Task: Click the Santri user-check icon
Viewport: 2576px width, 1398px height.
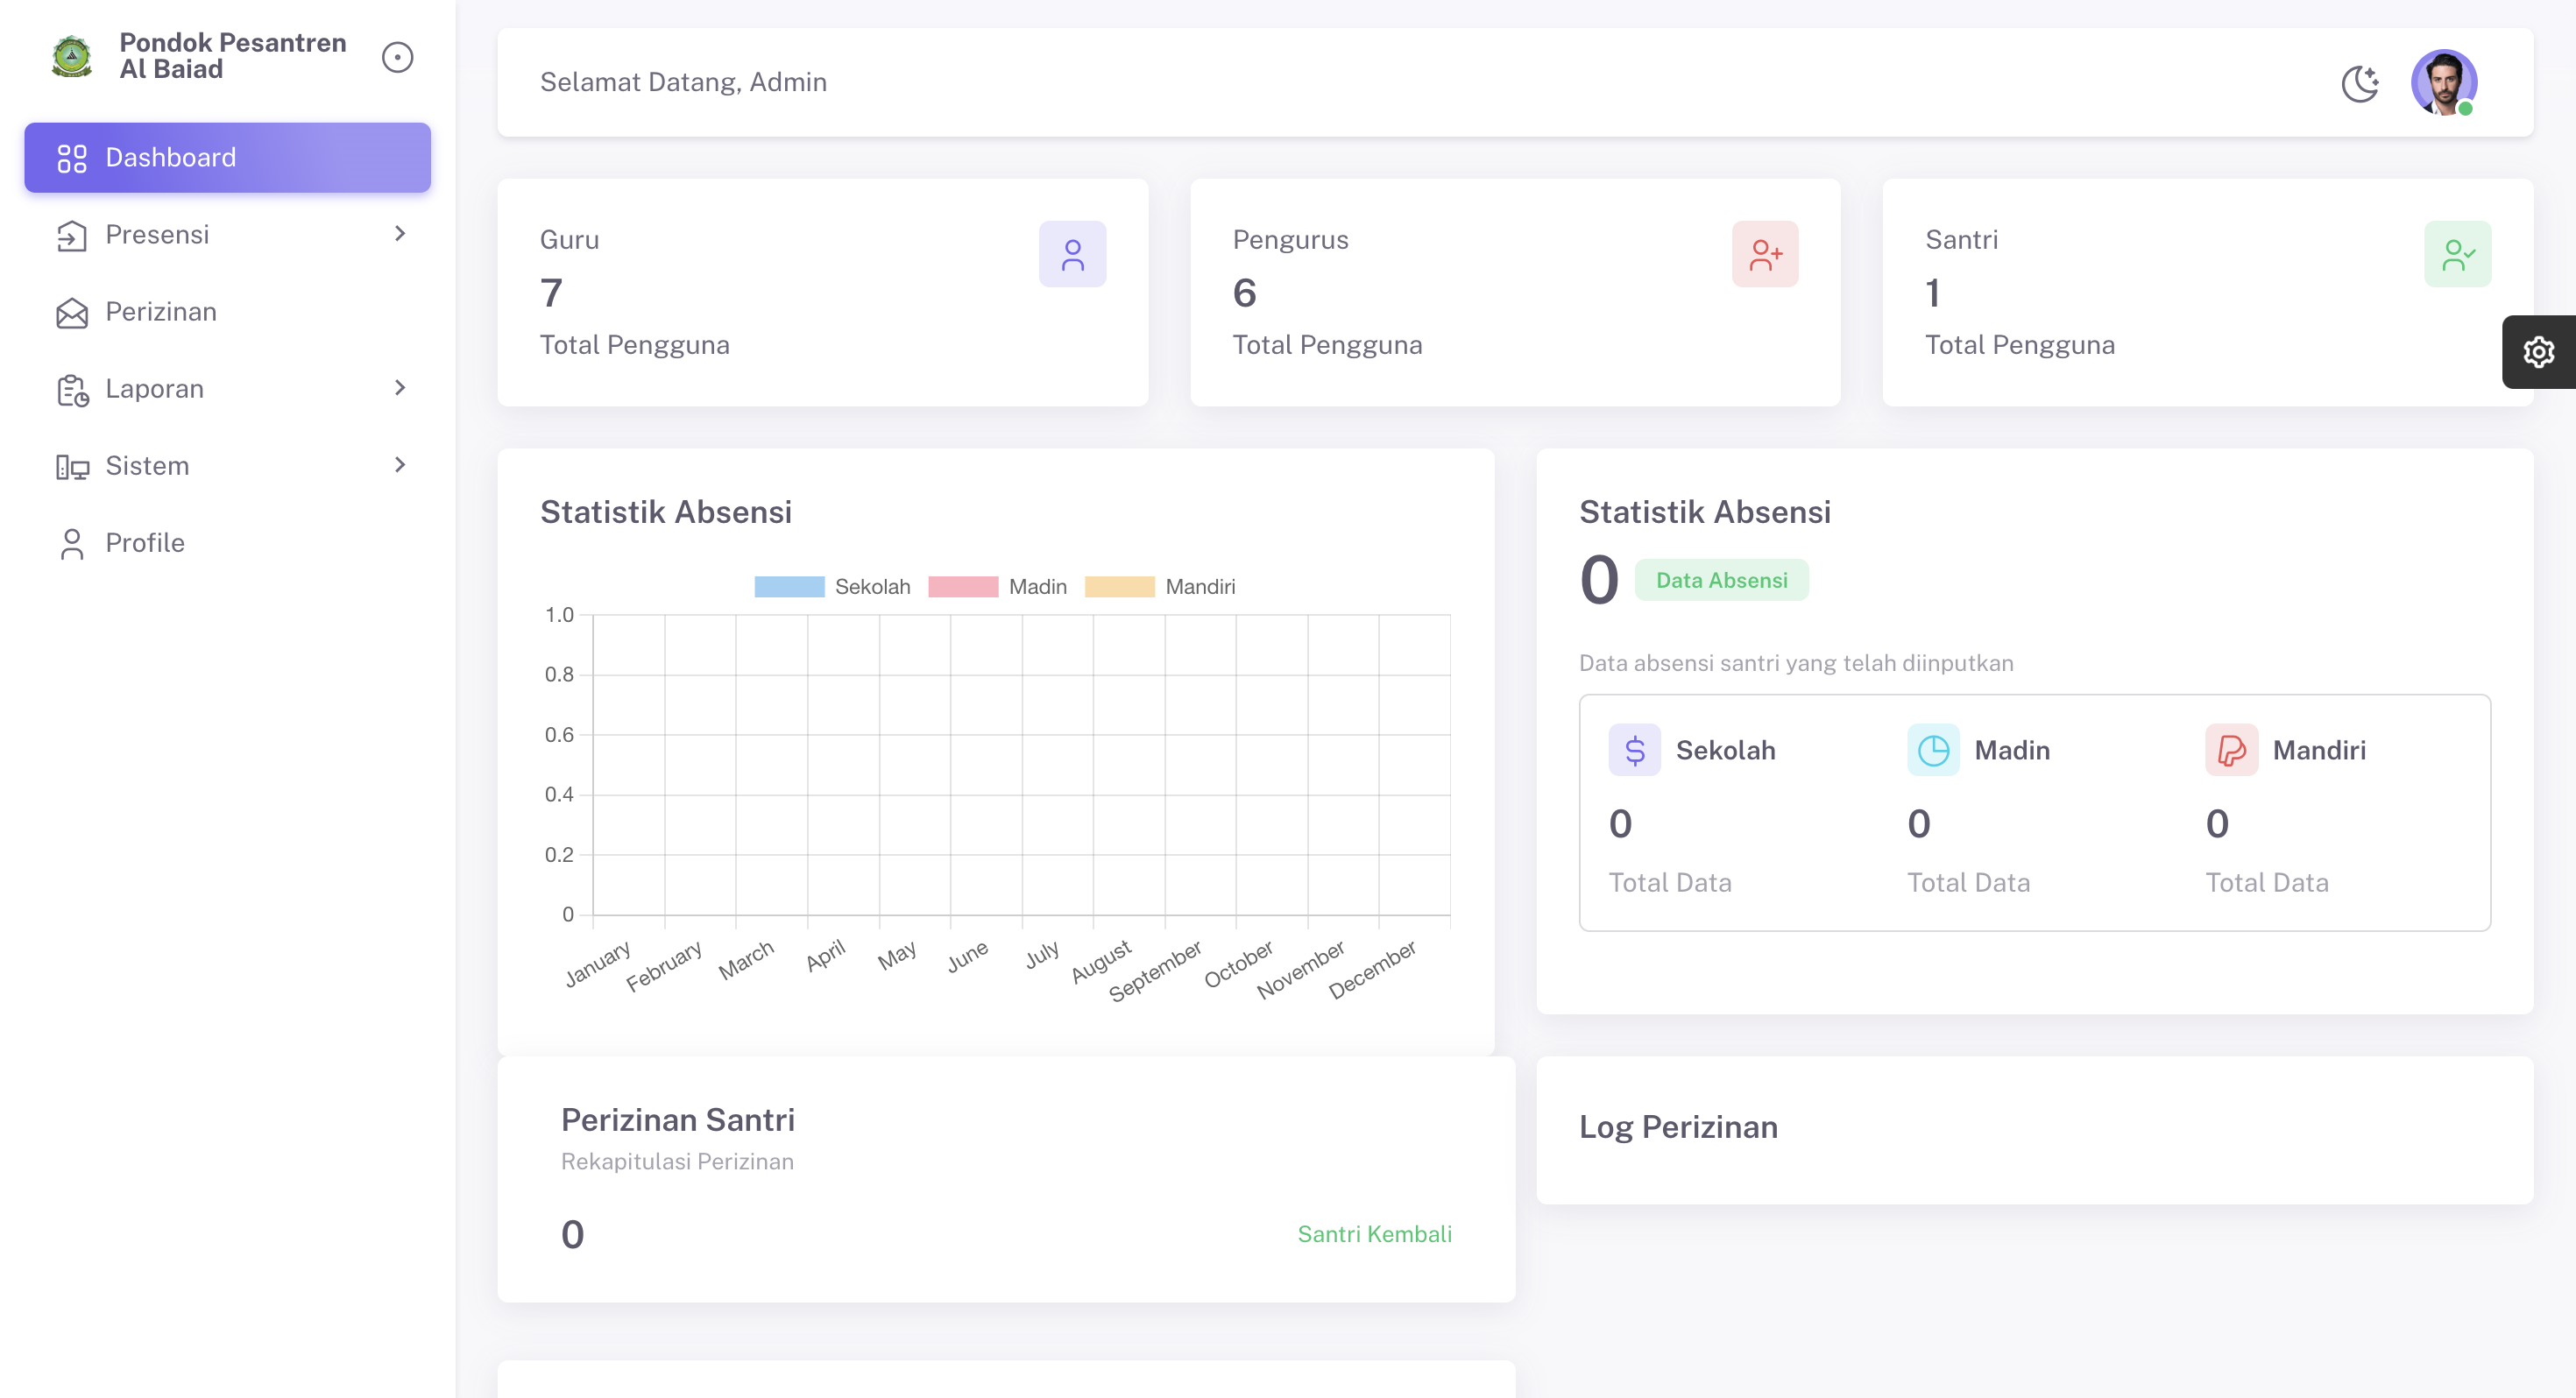Action: (x=2457, y=254)
